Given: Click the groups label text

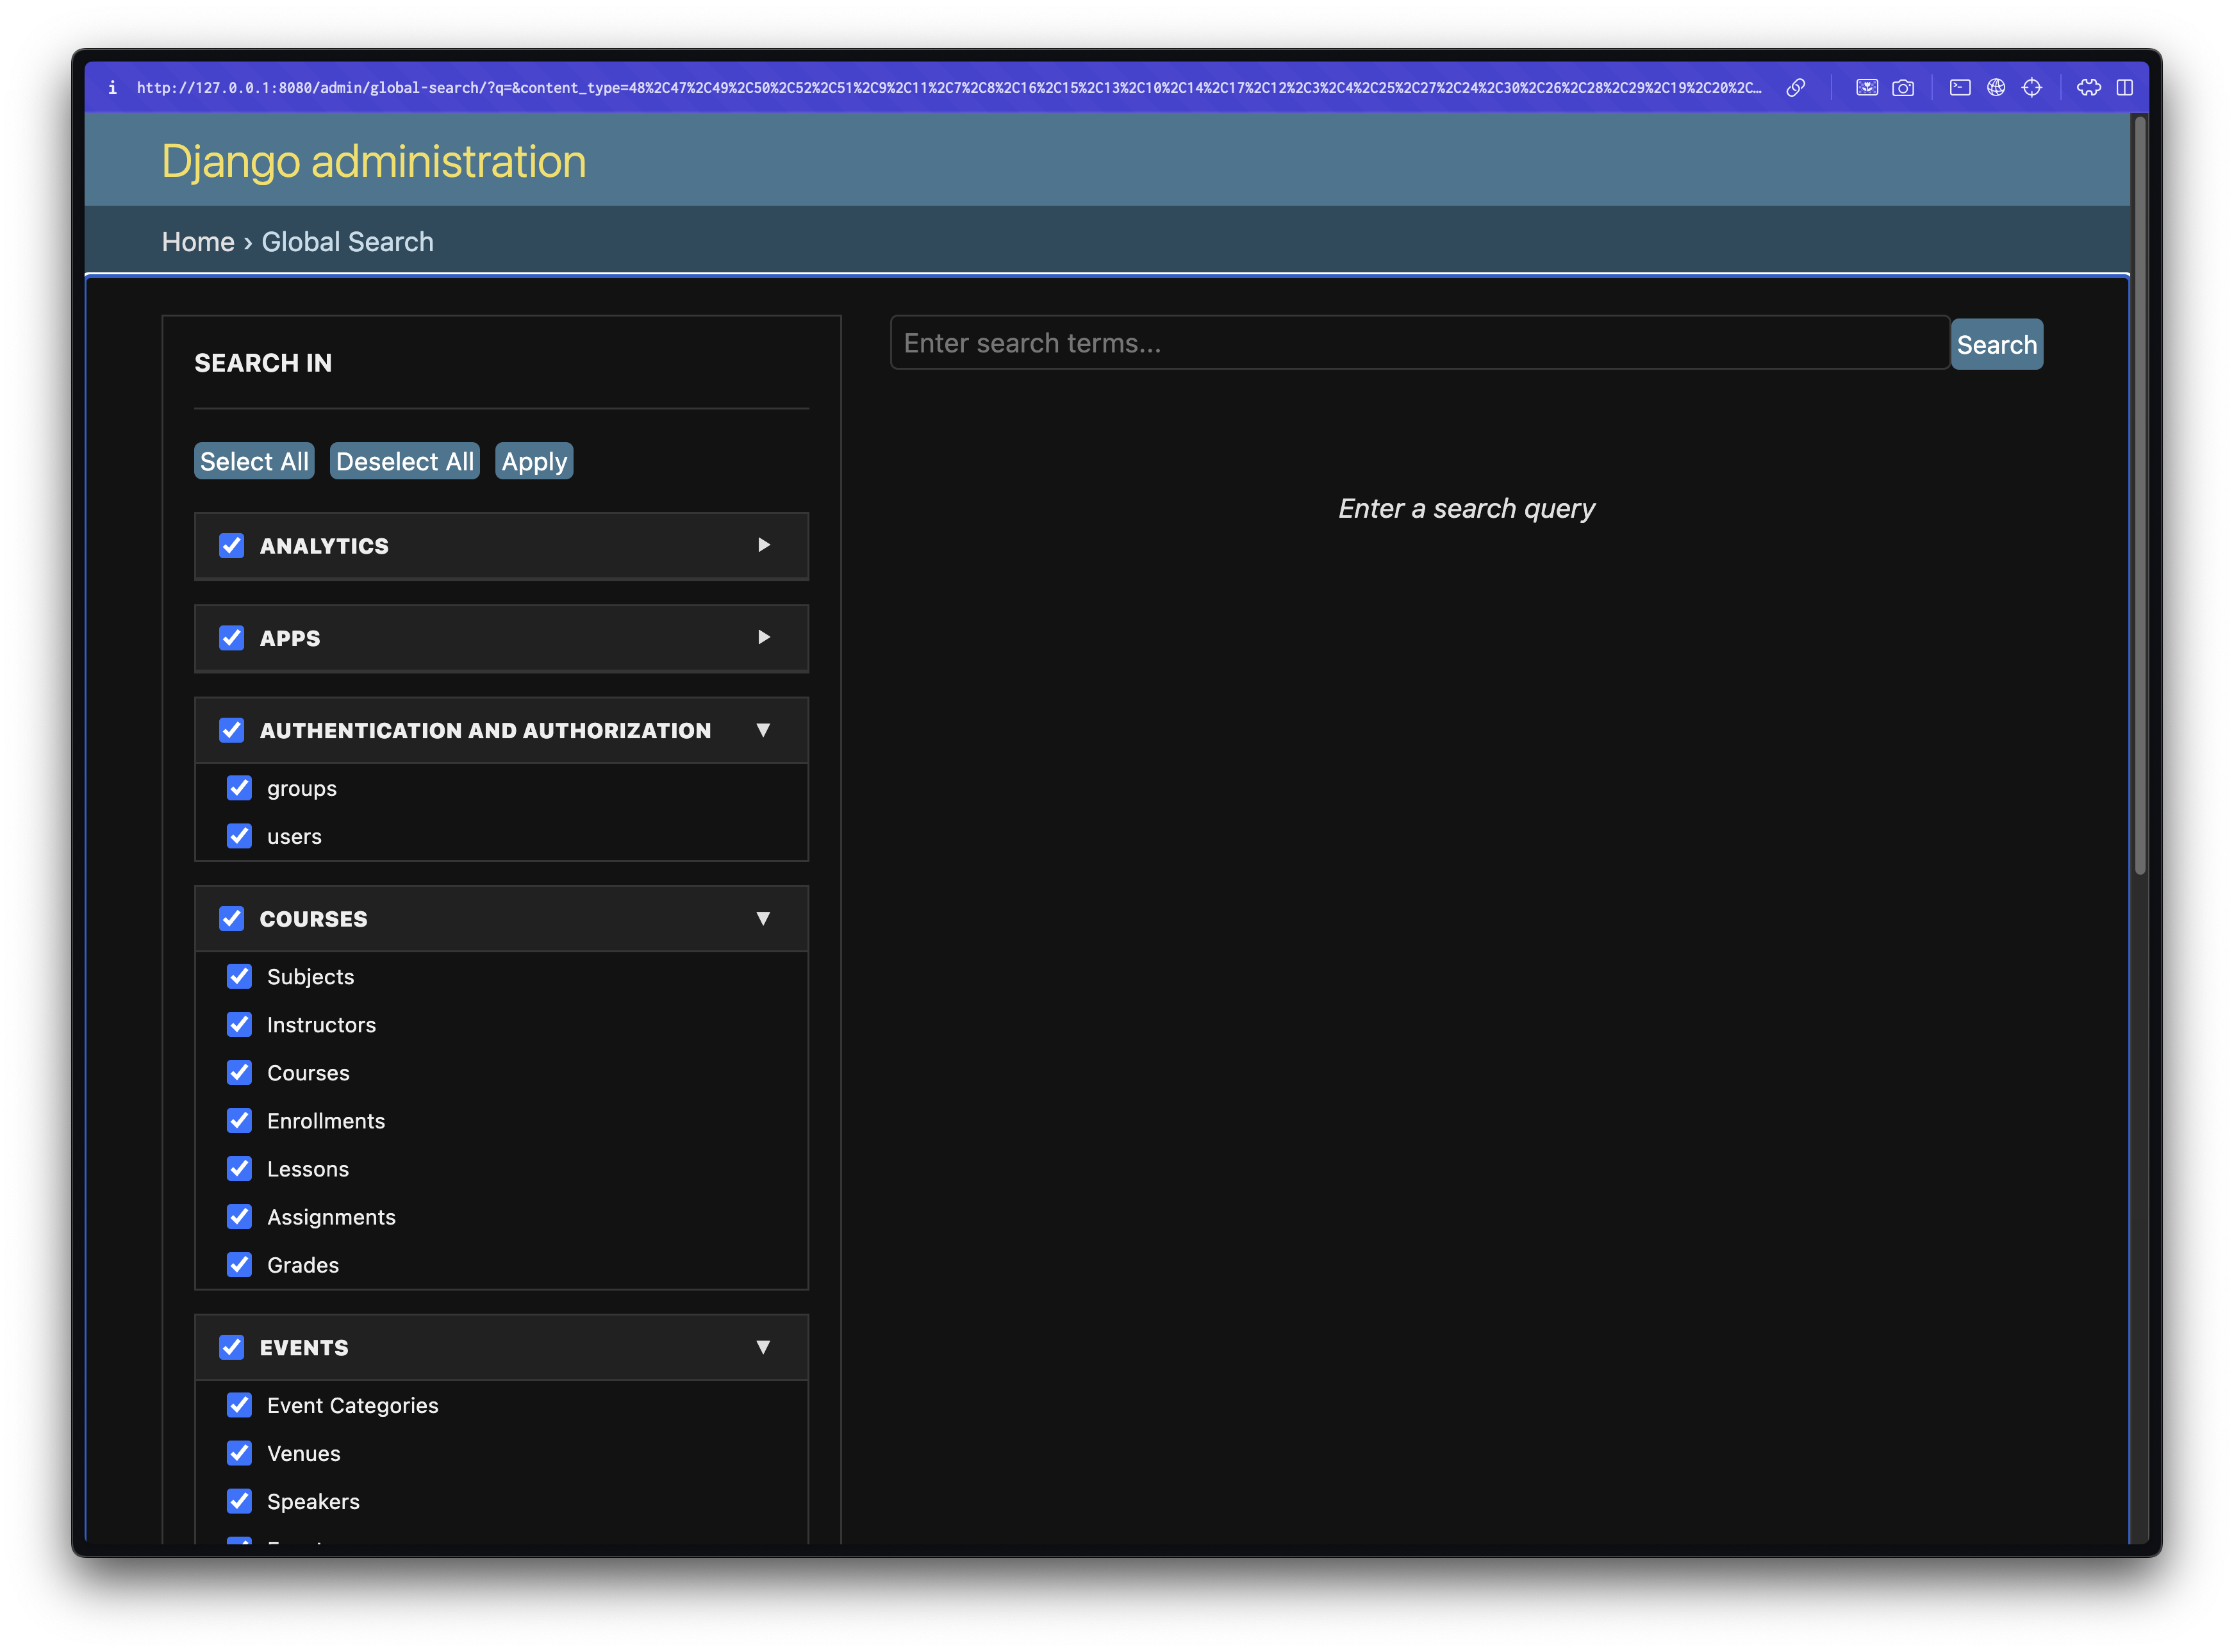Looking at the screenshot, I should (x=302, y=789).
